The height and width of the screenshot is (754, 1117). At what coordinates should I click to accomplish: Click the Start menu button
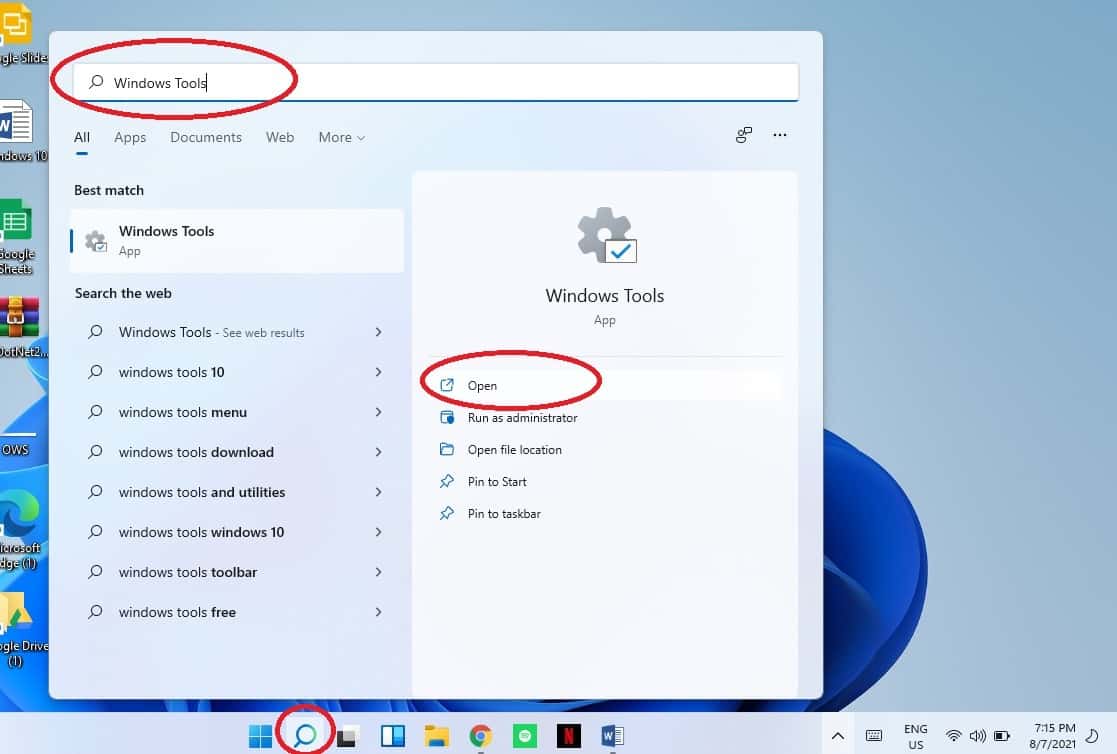point(259,733)
